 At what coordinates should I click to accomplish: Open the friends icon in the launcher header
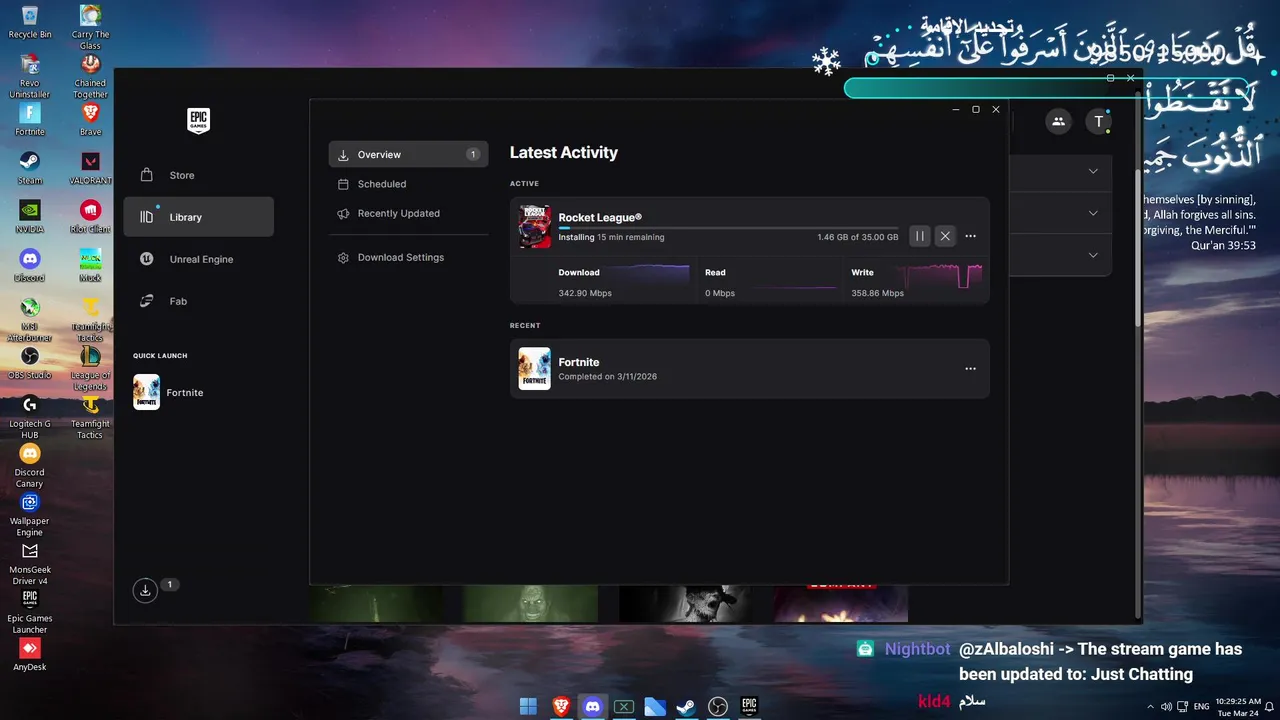click(x=1058, y=121)
